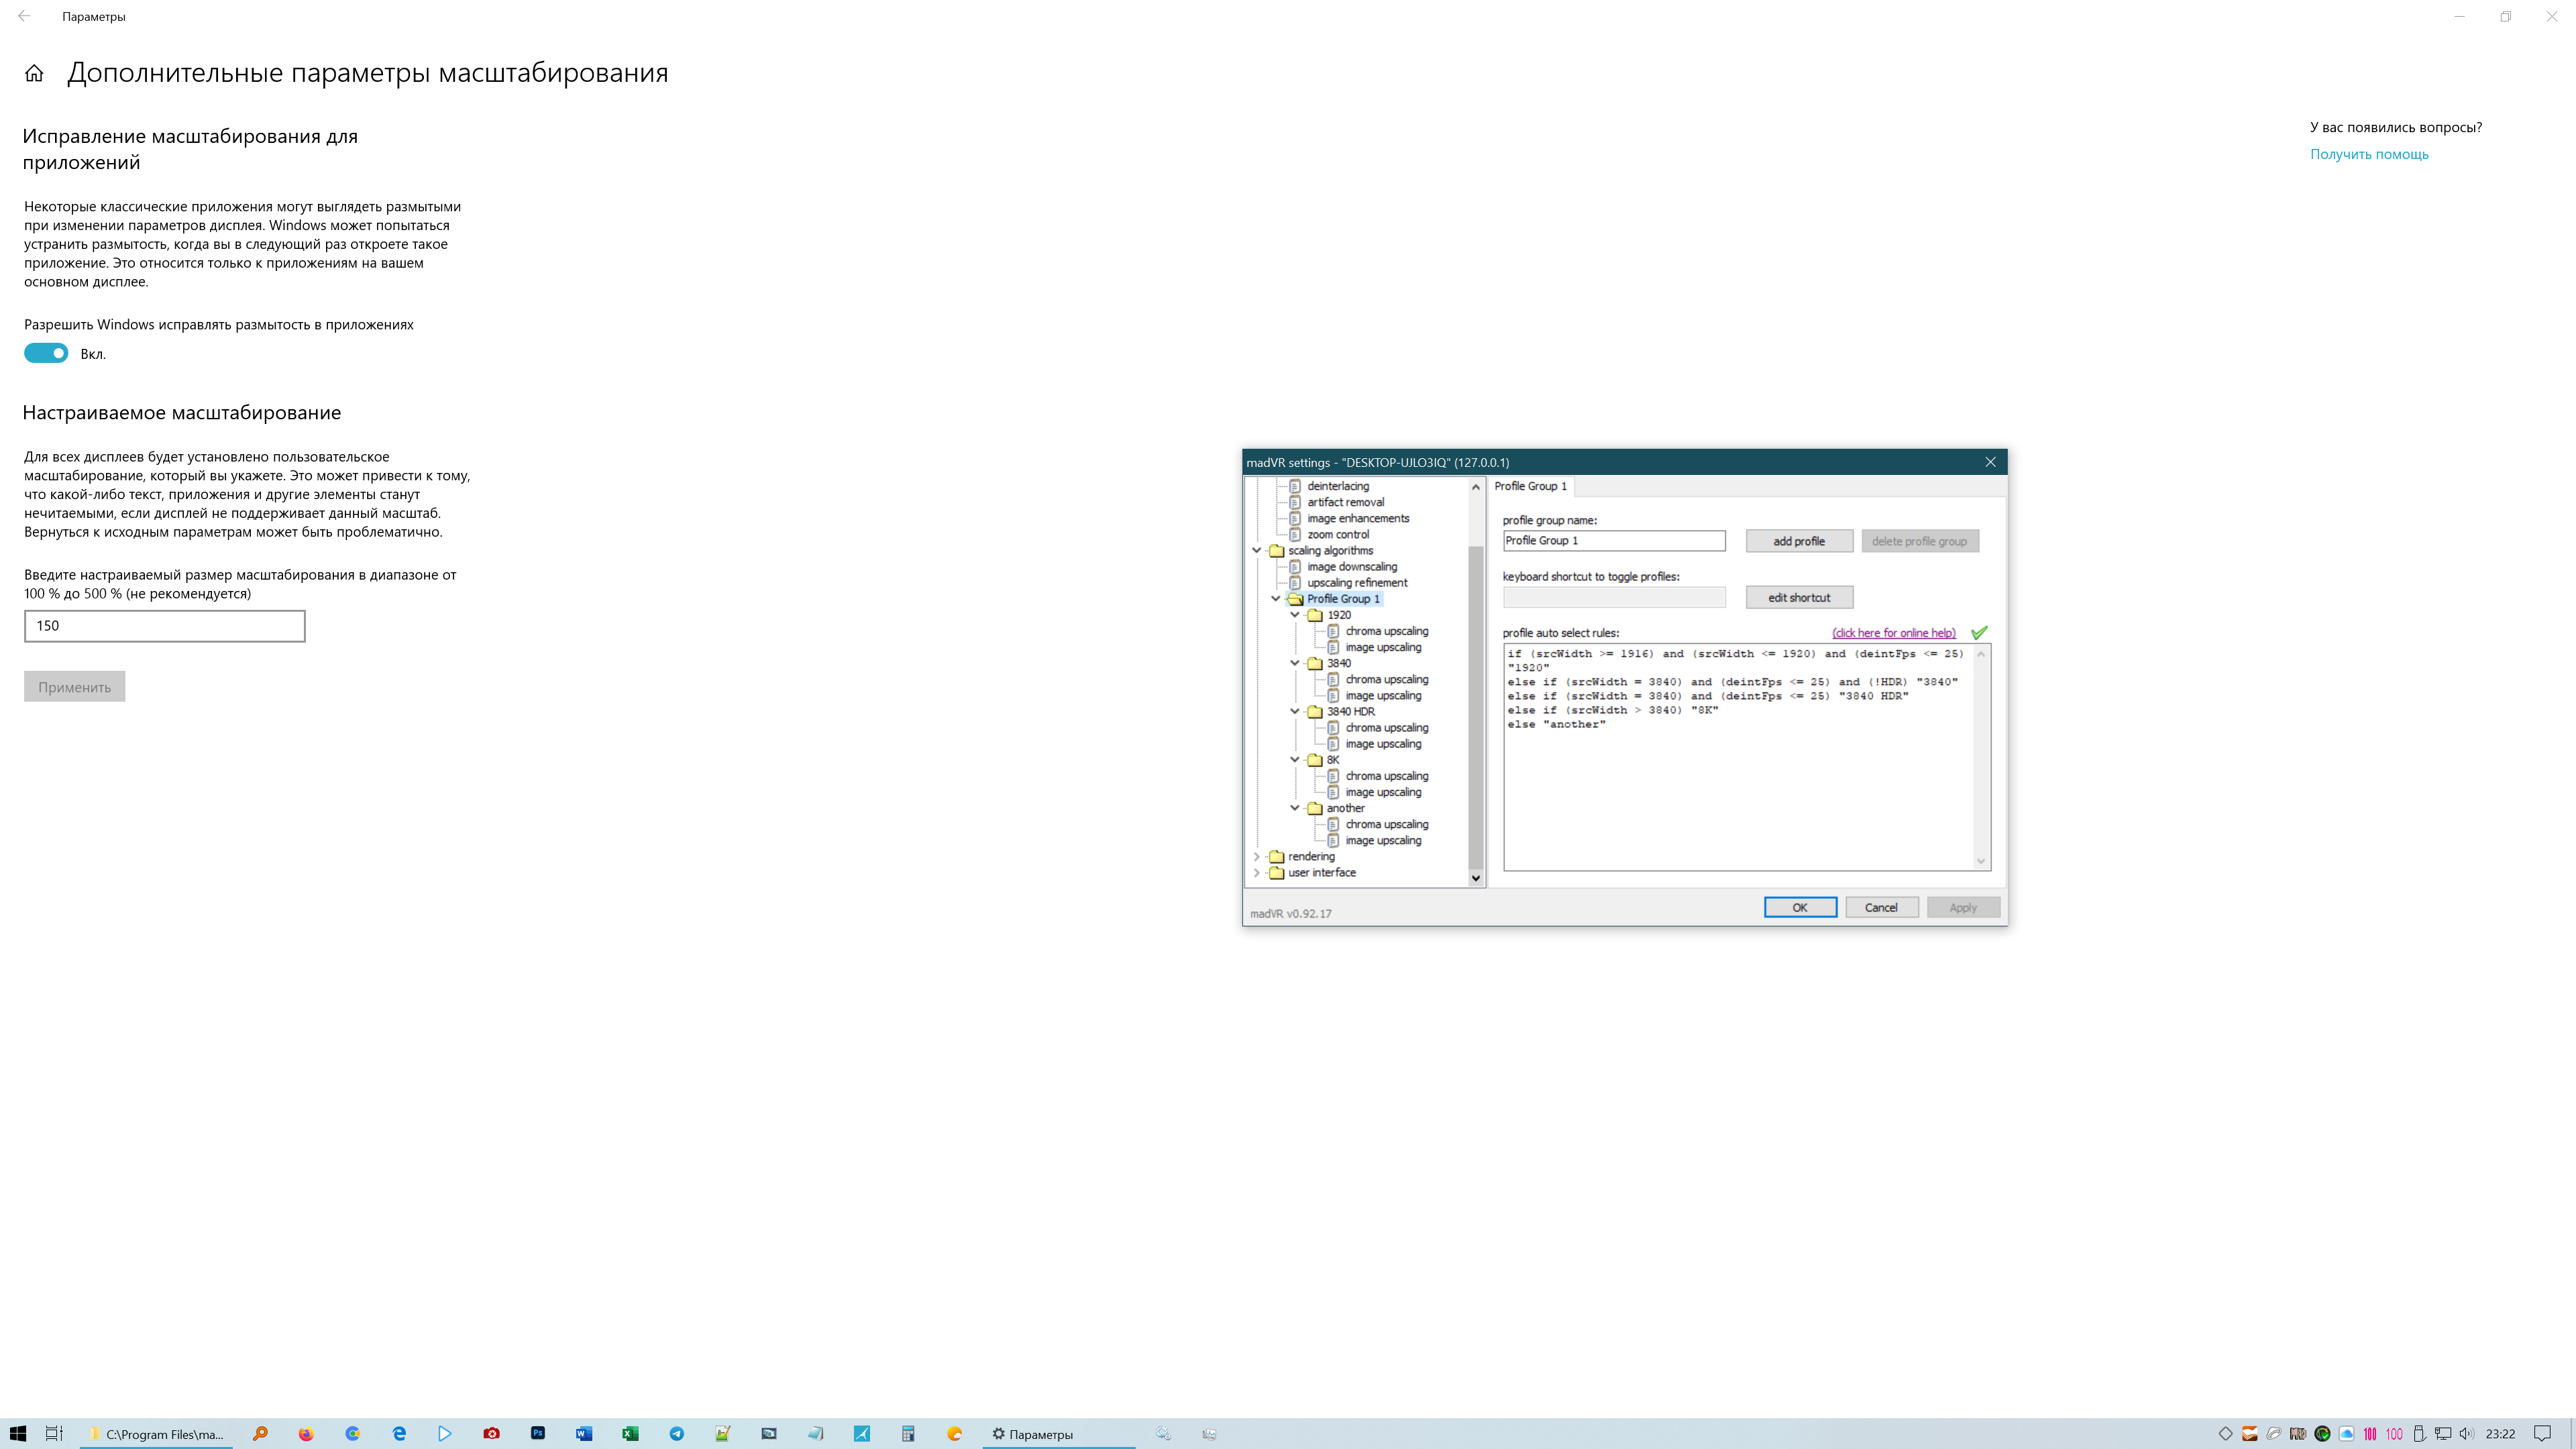Collapse the 3840 HDR profile folder
The image size is (2576, 1449).
pyautogui.click(x=1295, y=711)
